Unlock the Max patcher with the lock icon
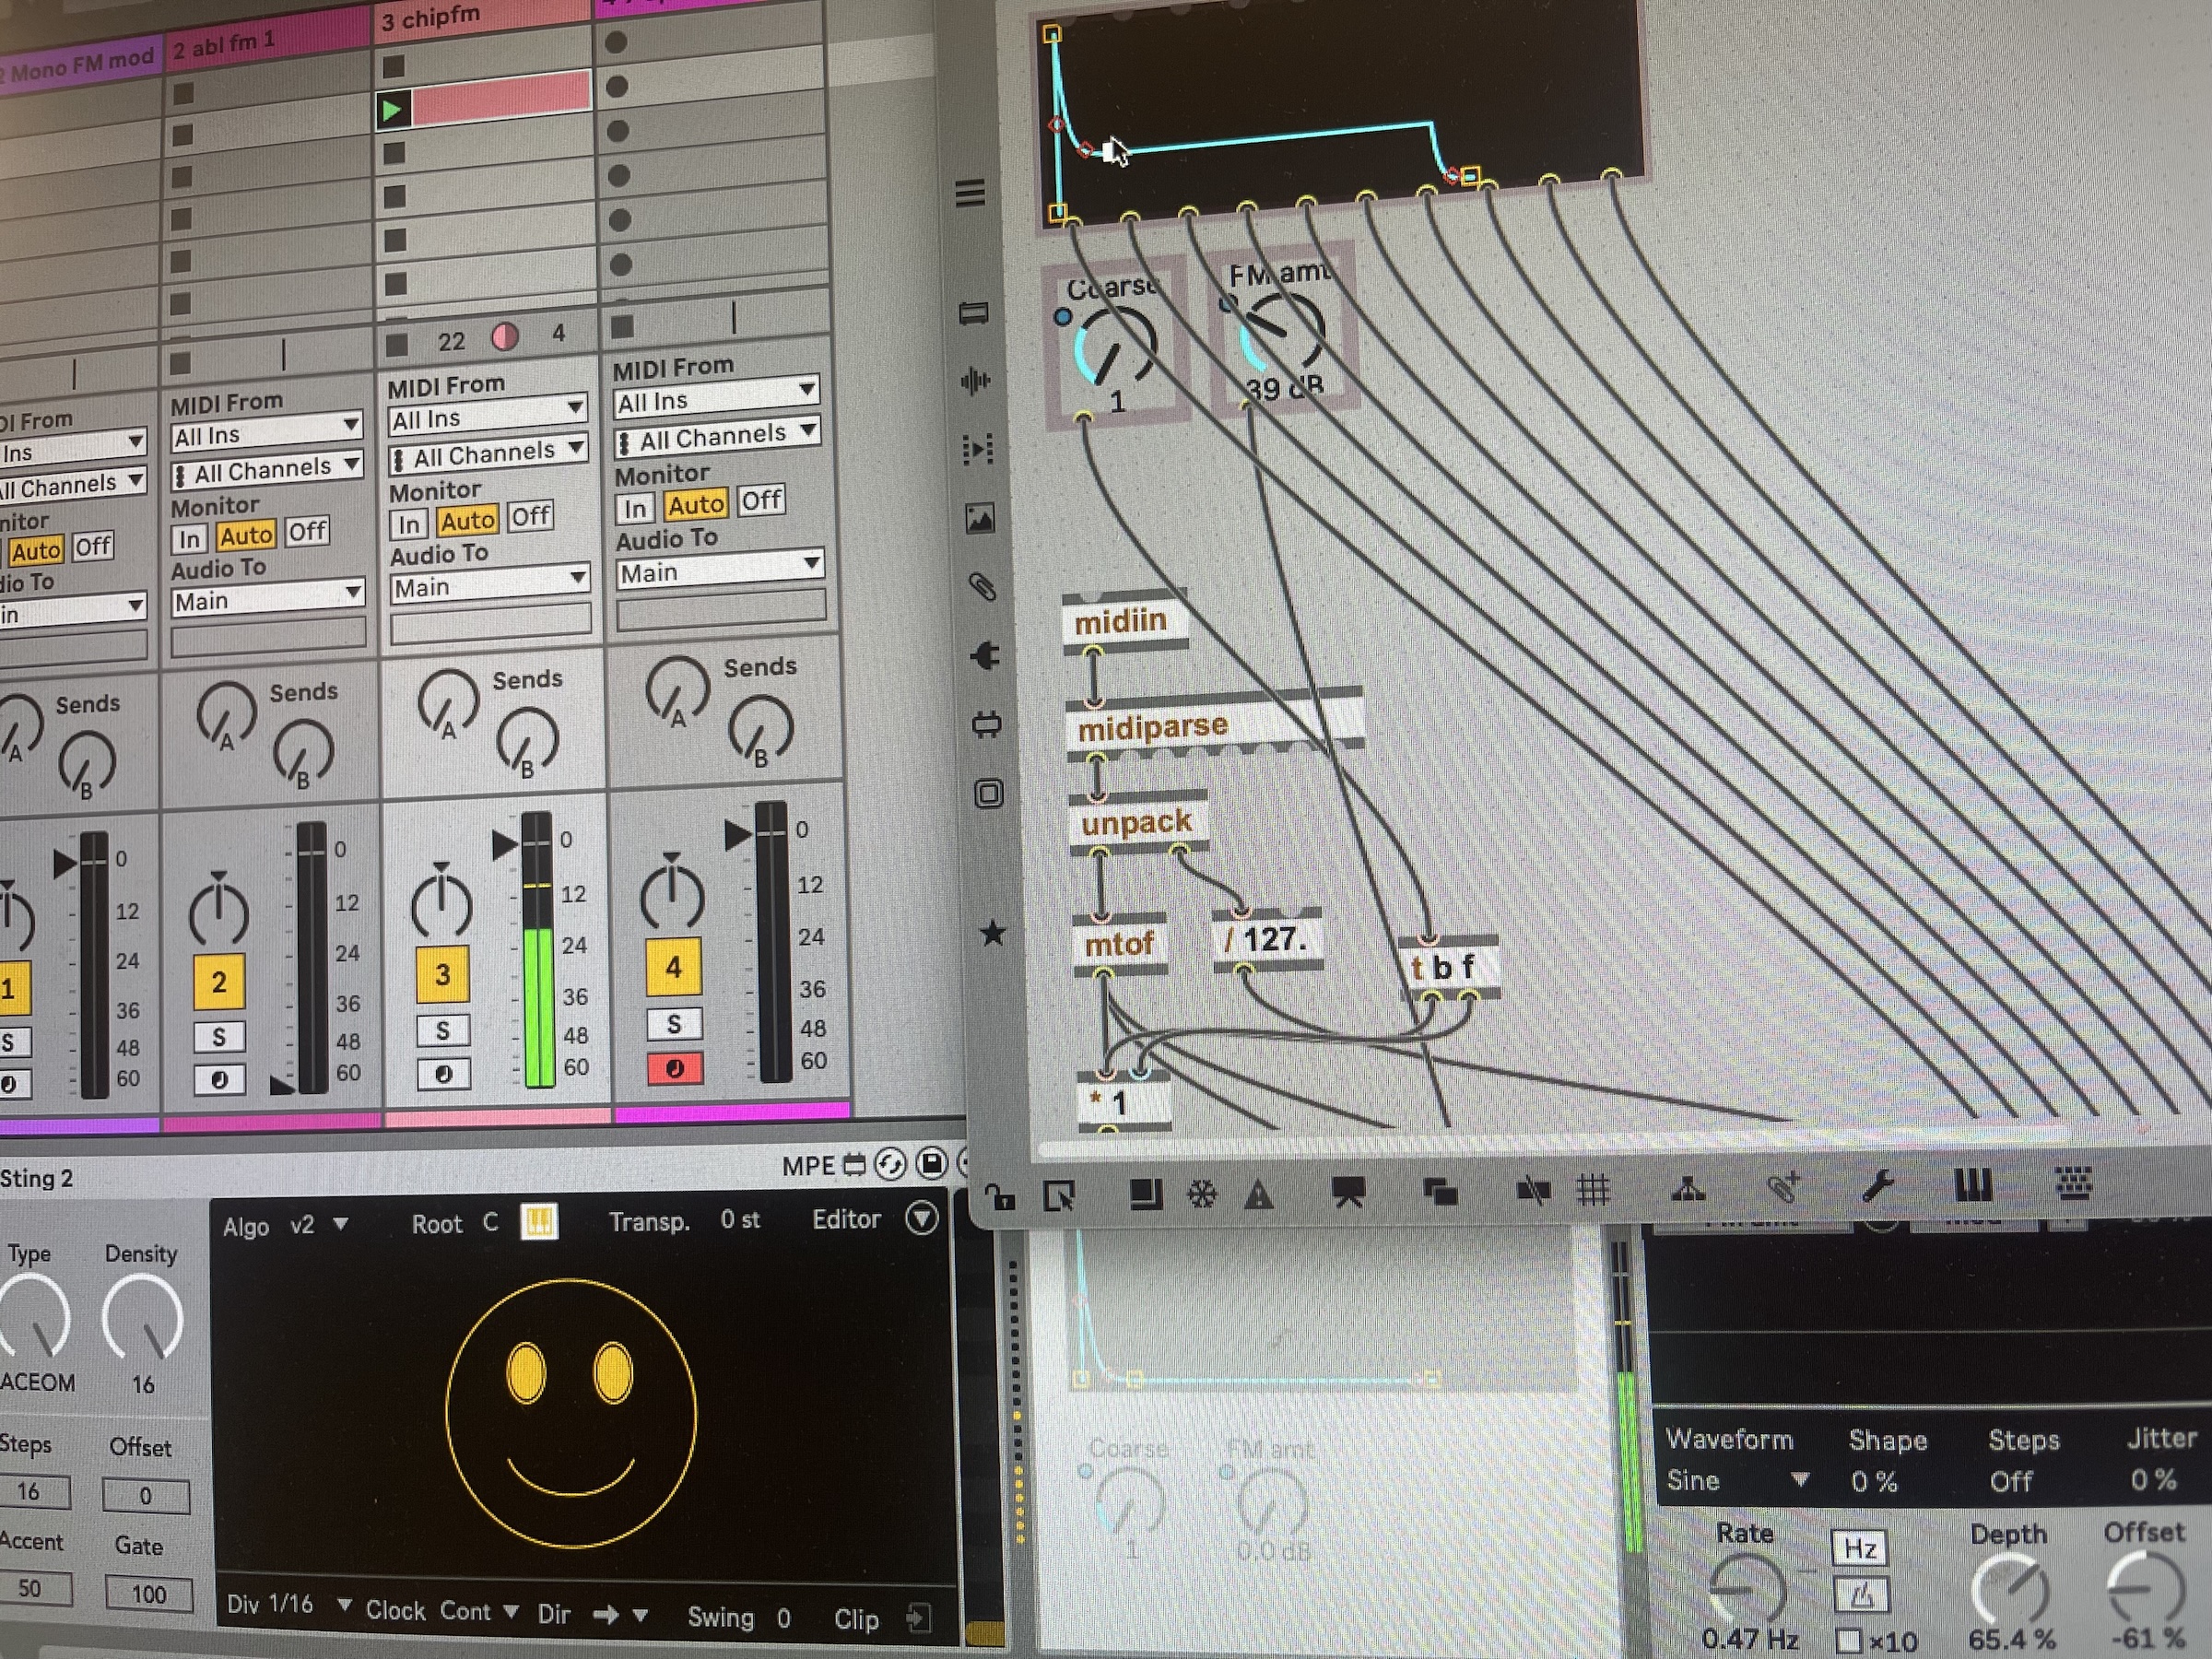The height and width of the screenshot is (1659, 2212). click(x=1000, y=1196)
